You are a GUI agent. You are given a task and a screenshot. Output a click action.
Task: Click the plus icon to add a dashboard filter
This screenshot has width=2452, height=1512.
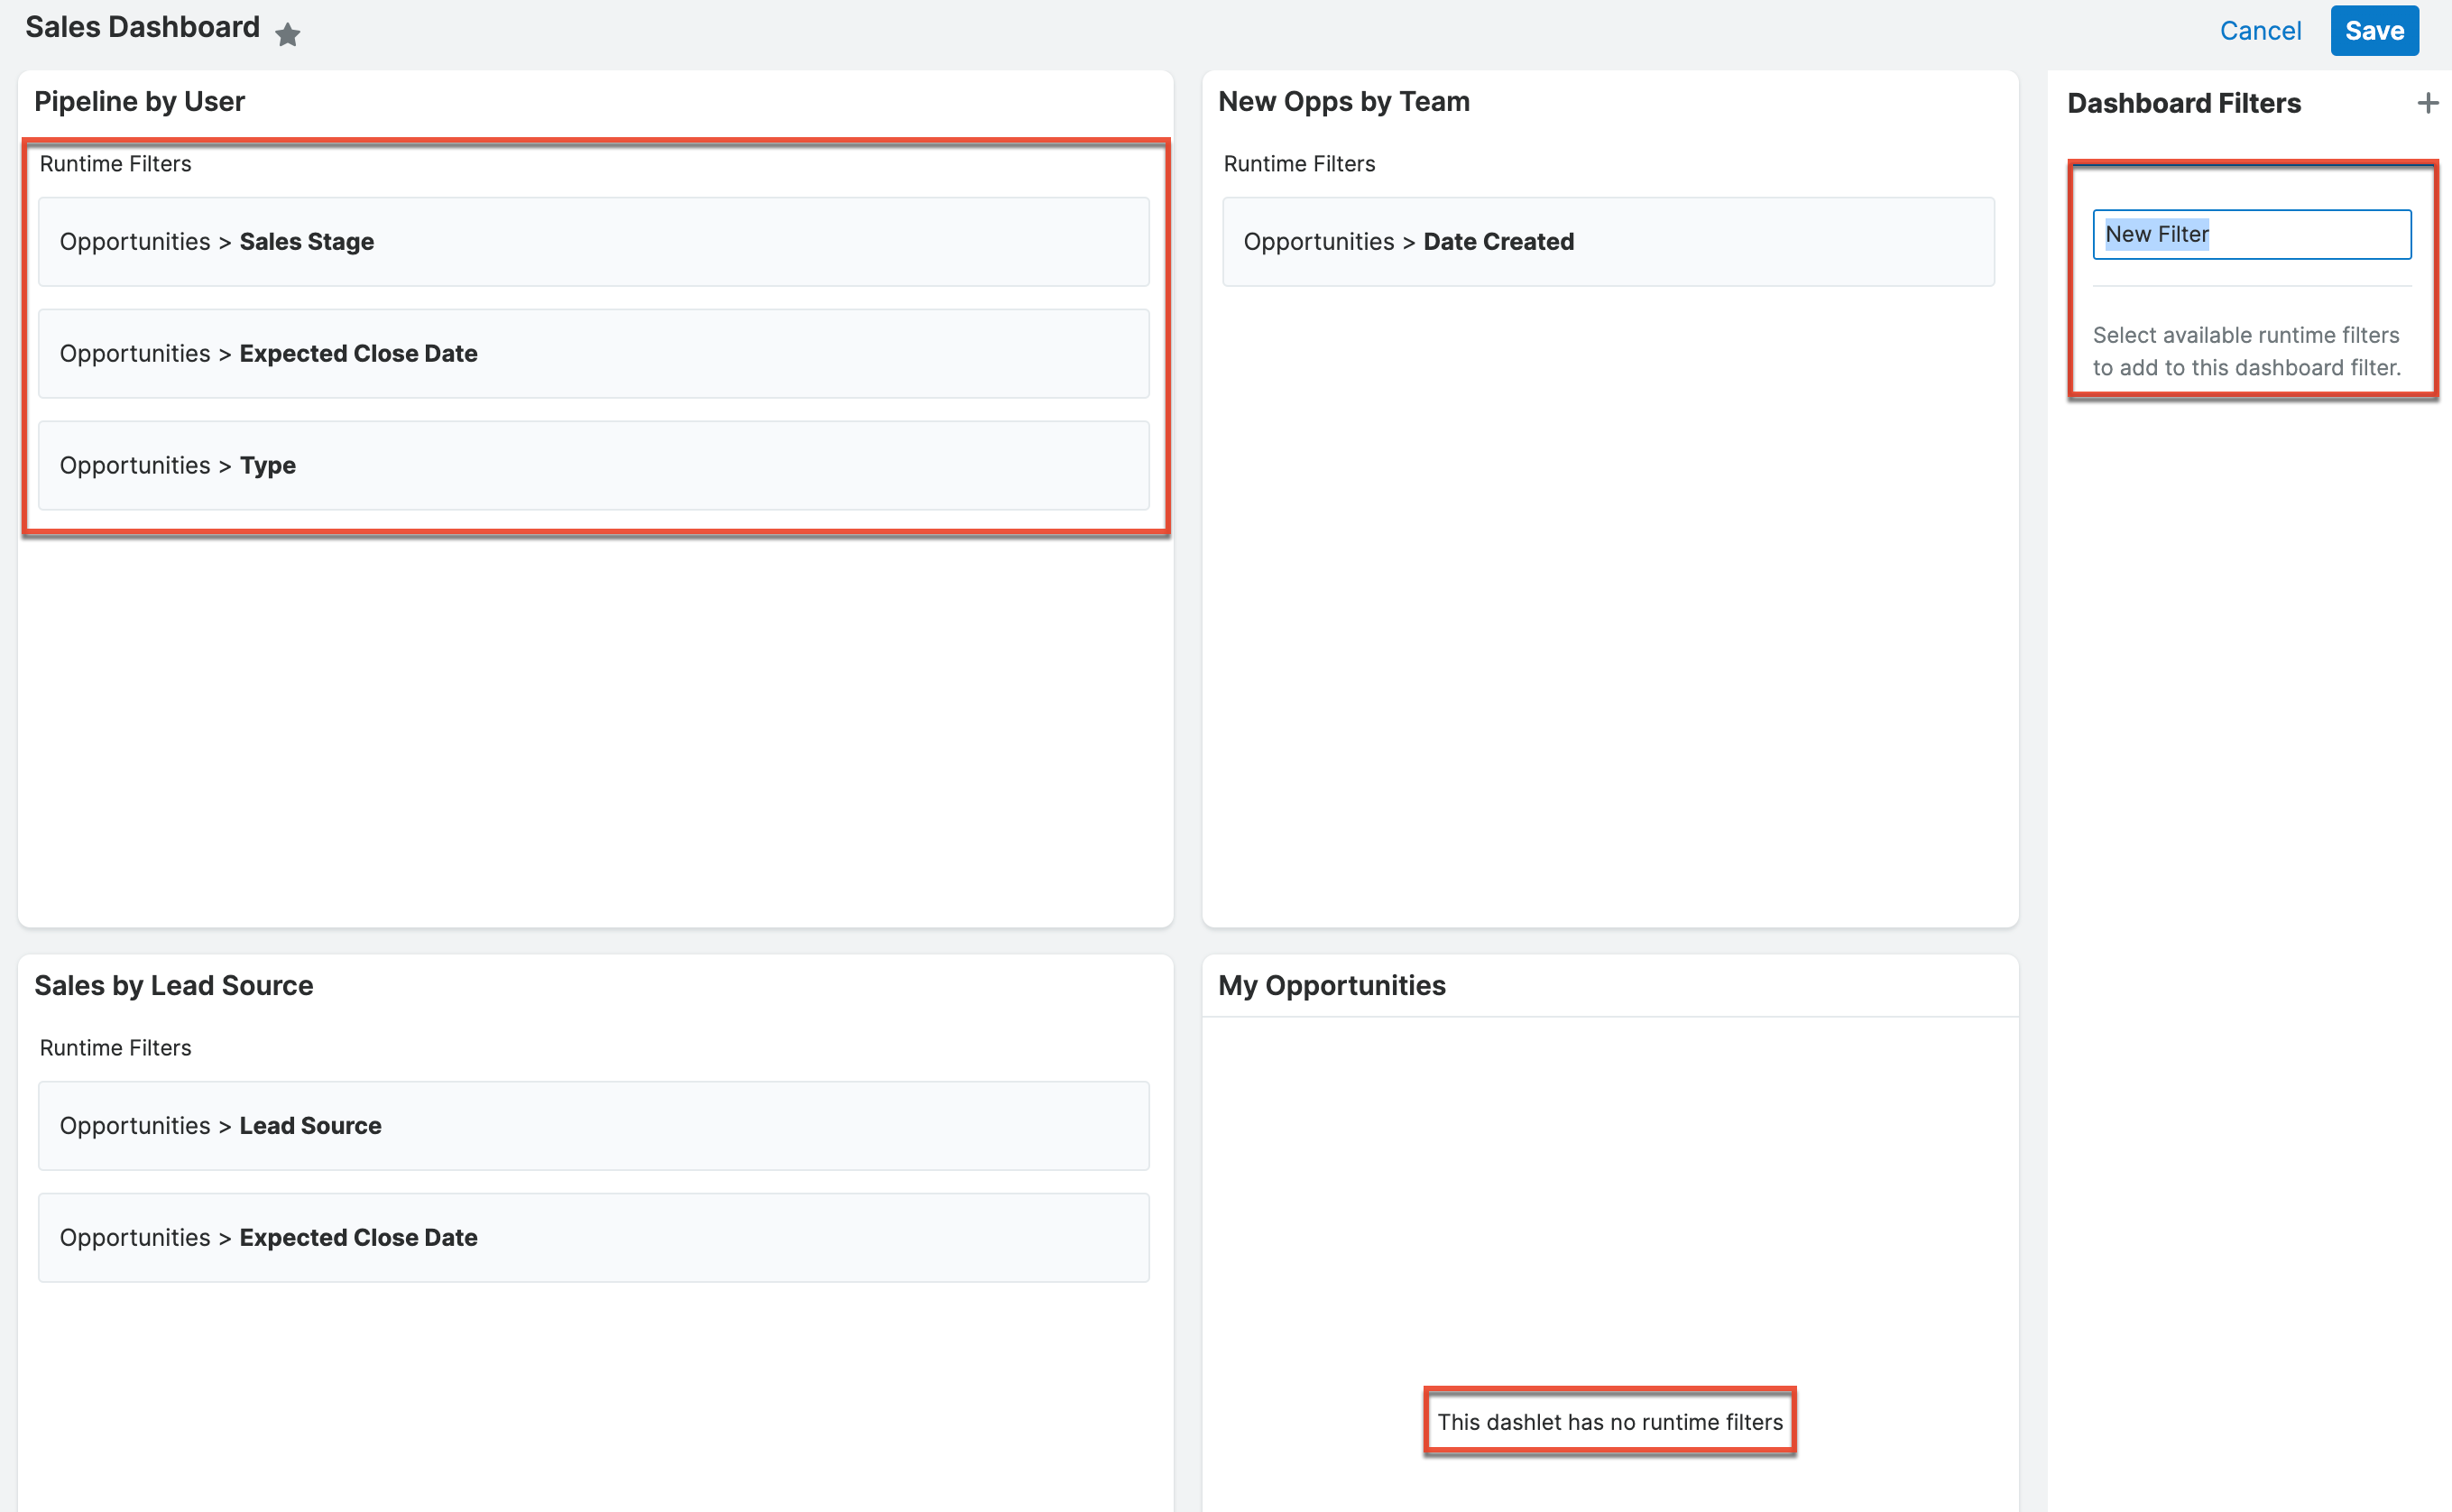pyautogui.click(x=2428, y=103)
